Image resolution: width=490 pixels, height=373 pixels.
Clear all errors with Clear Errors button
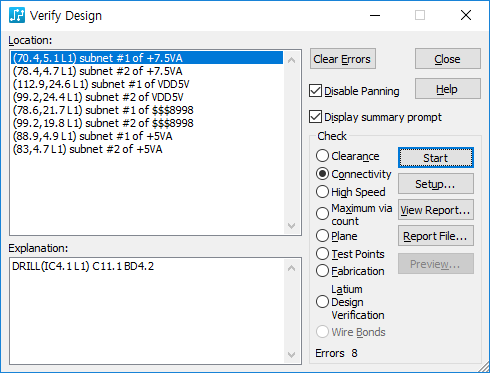point(343,59)
